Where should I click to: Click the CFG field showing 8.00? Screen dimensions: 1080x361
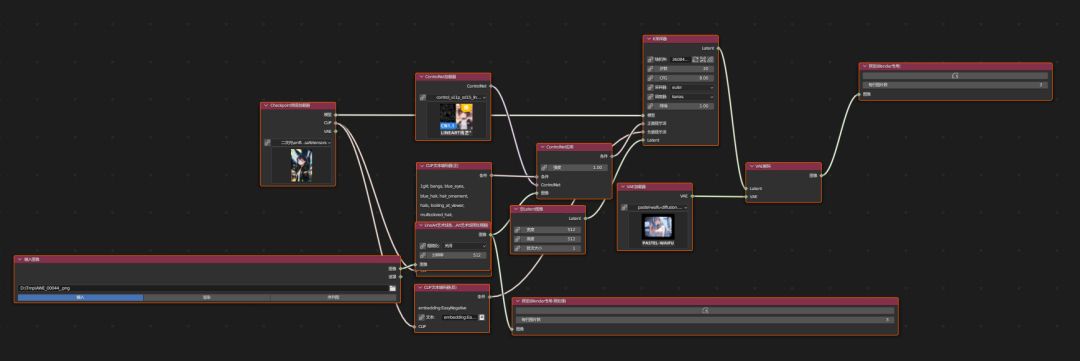click(685, 78)
